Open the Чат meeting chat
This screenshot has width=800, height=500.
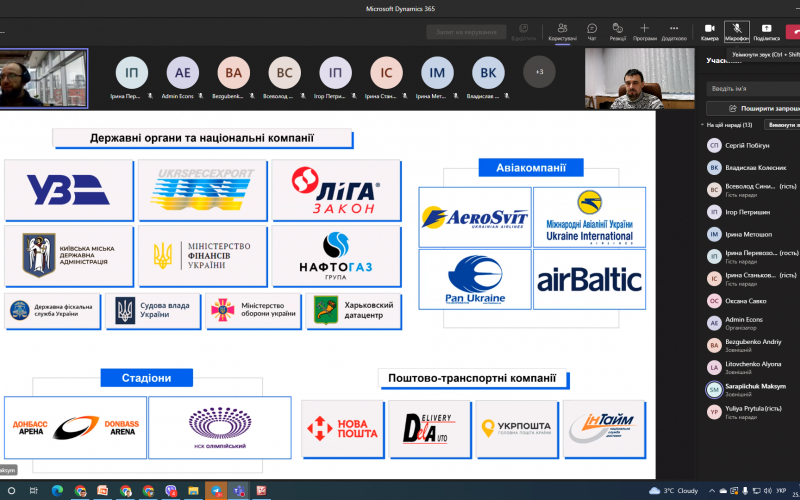tap(592, 32)
